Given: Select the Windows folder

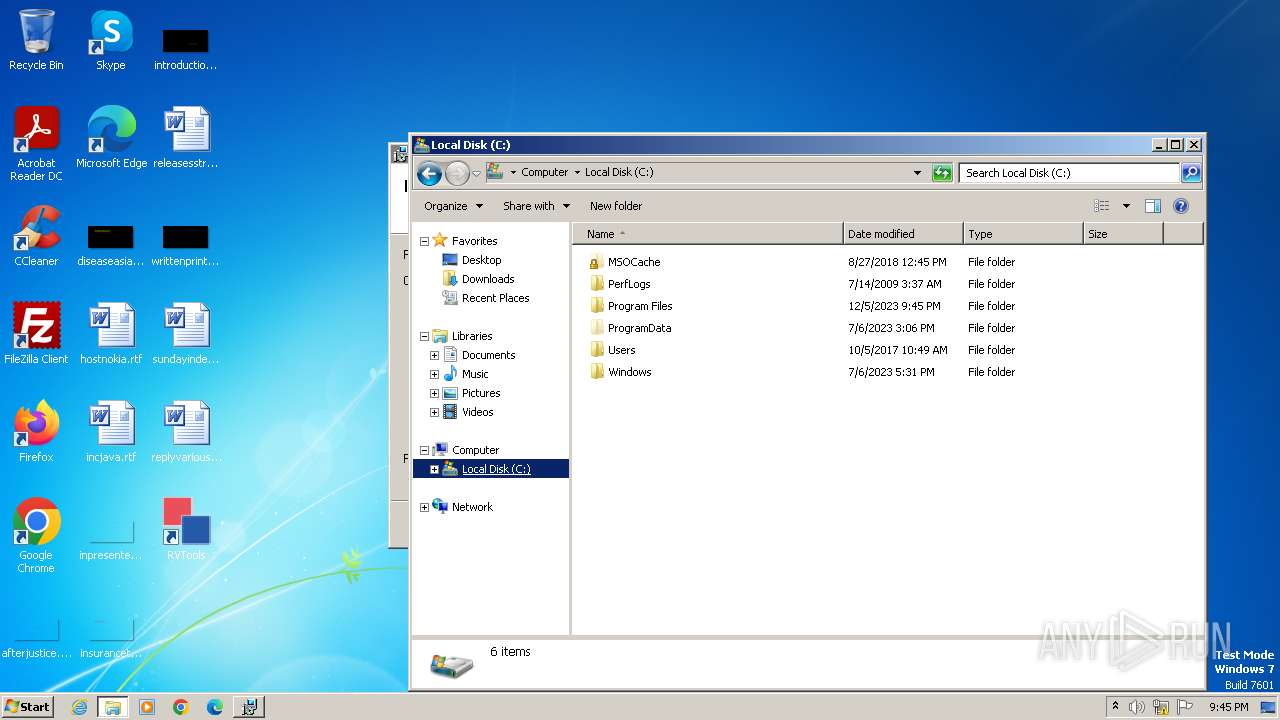Looking at the screenshot, I should point(629,372).
